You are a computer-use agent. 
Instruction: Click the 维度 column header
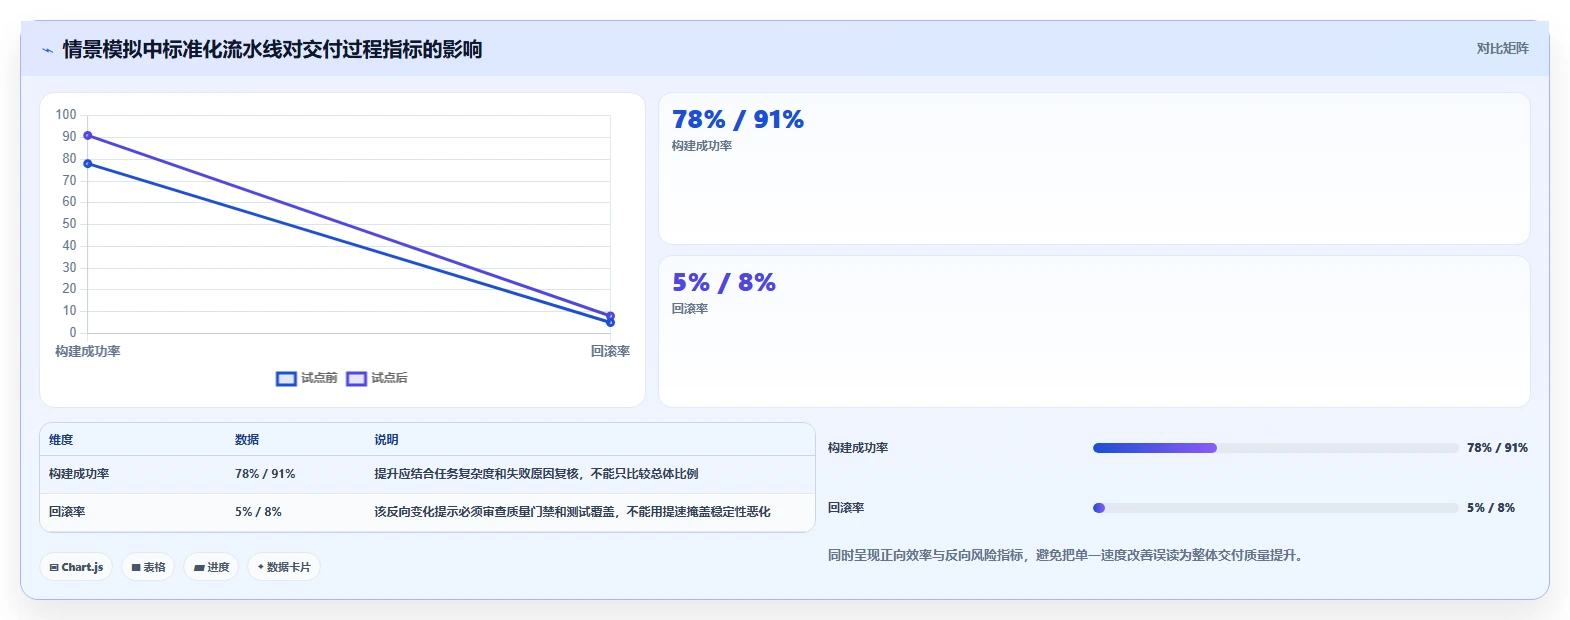61,440
